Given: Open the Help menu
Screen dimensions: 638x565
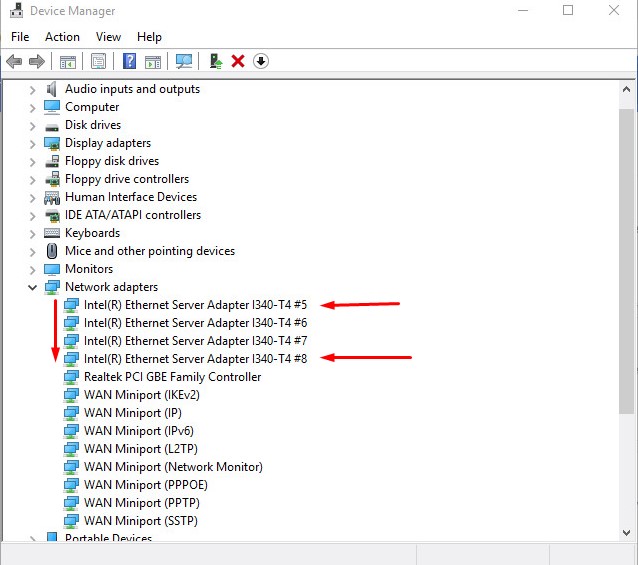Looking at the screenshot, I should tap(149, 37).
